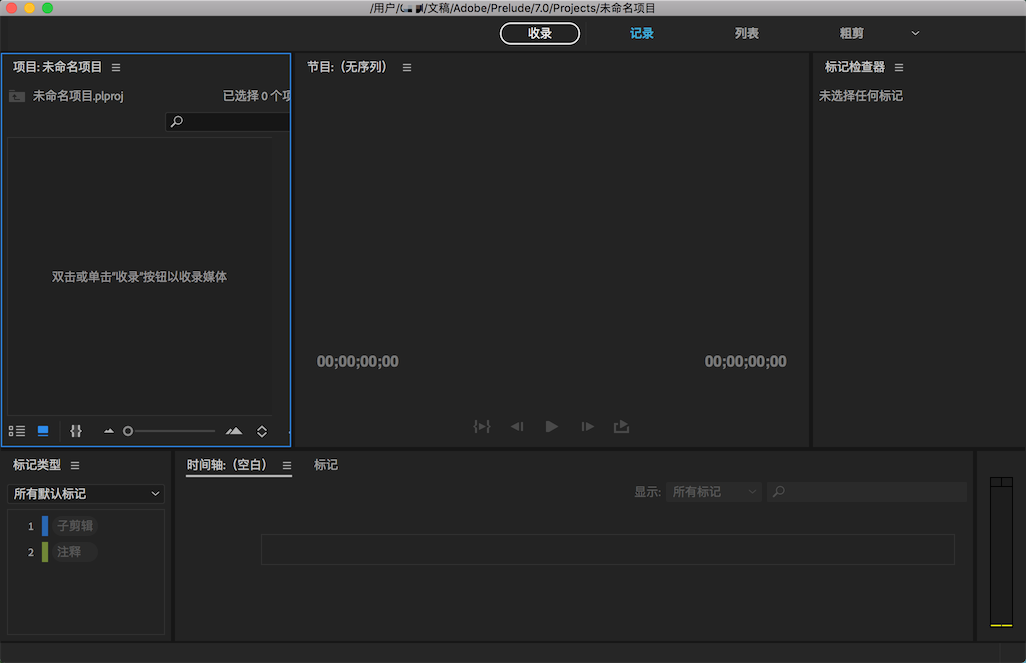The image size is (1026, 663).
Task: Click the 注释 marker button
Action: 75,552
